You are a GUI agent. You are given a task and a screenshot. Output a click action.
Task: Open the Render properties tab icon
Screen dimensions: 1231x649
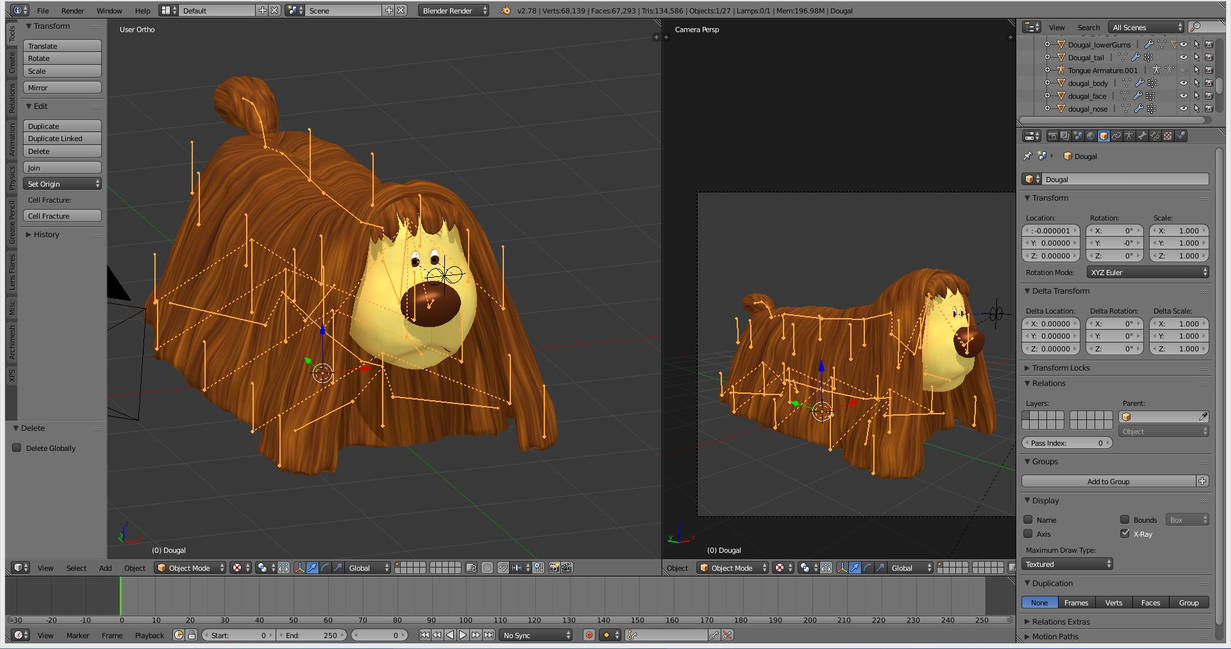click(x=1053, y=136)
